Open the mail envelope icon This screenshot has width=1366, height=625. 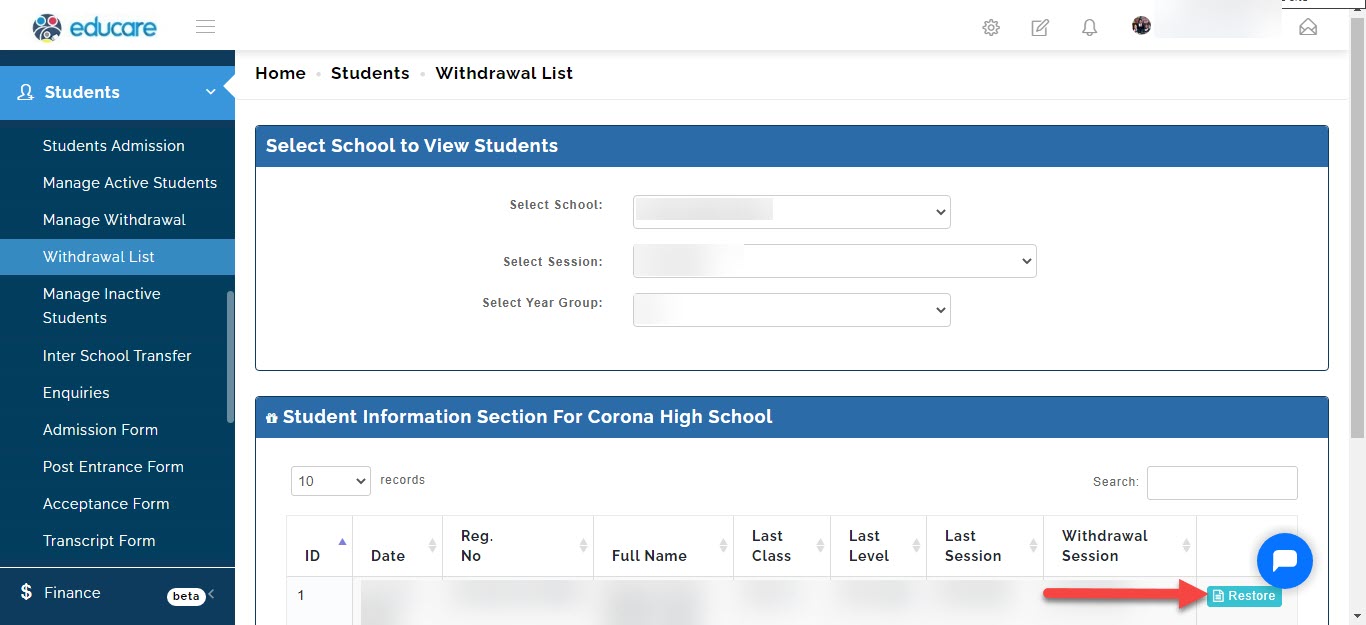pos(1308,27)
